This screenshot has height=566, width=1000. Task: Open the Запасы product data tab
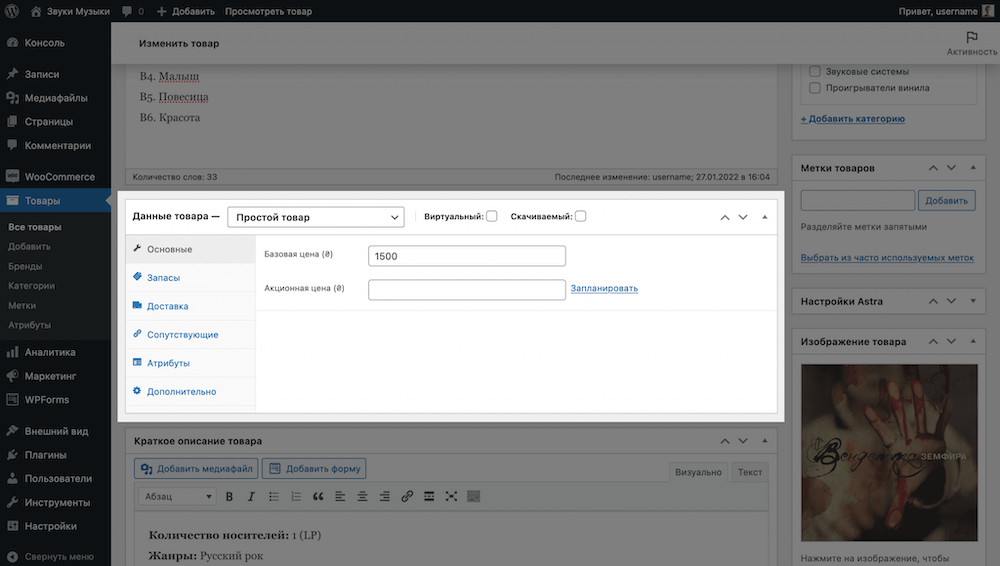point(191,278)
